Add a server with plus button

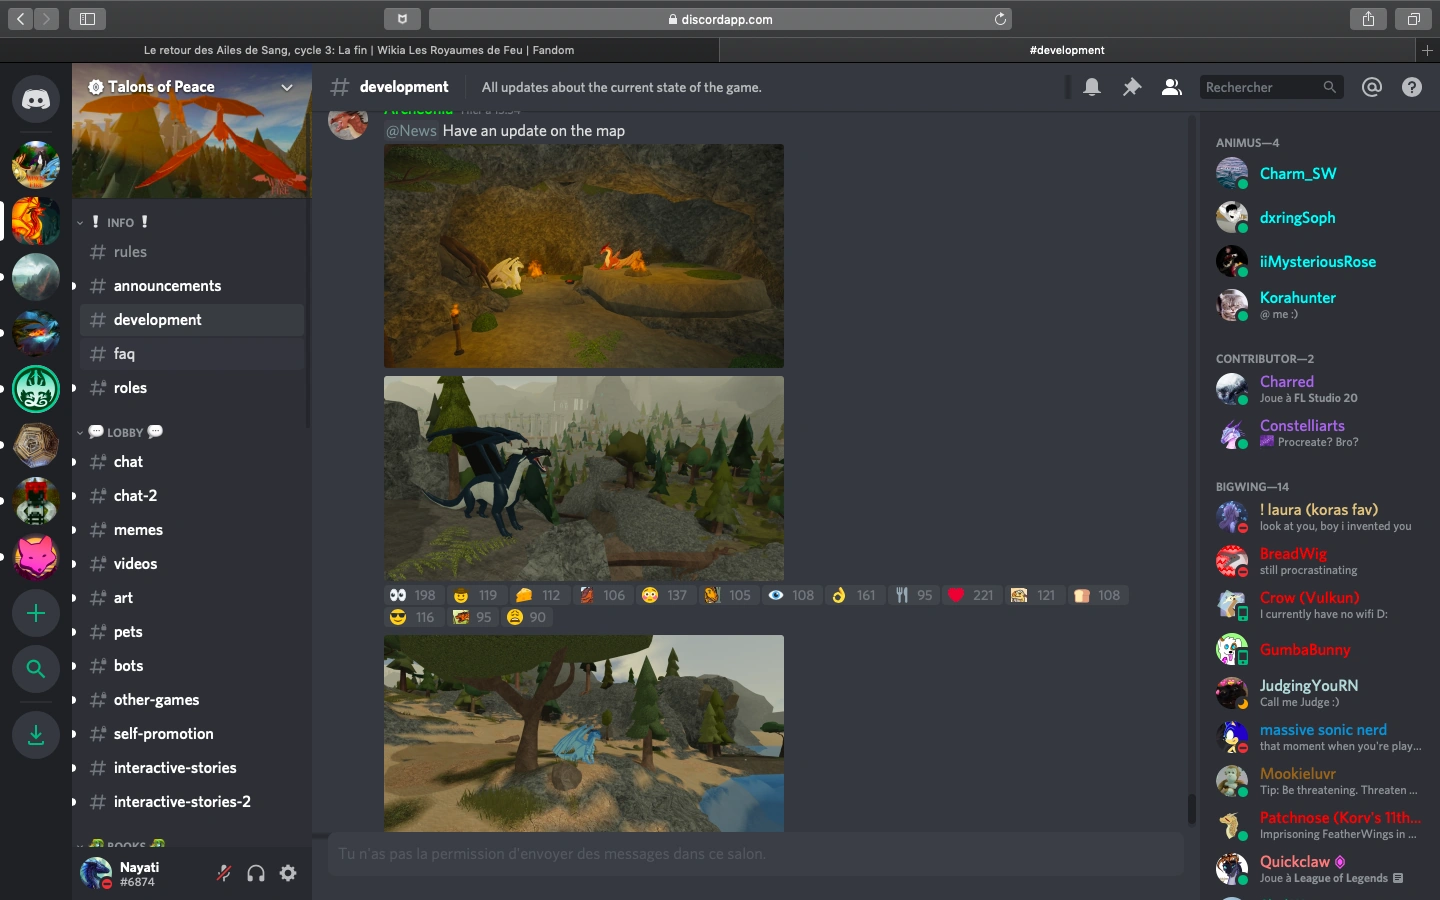tap(36, 613)
